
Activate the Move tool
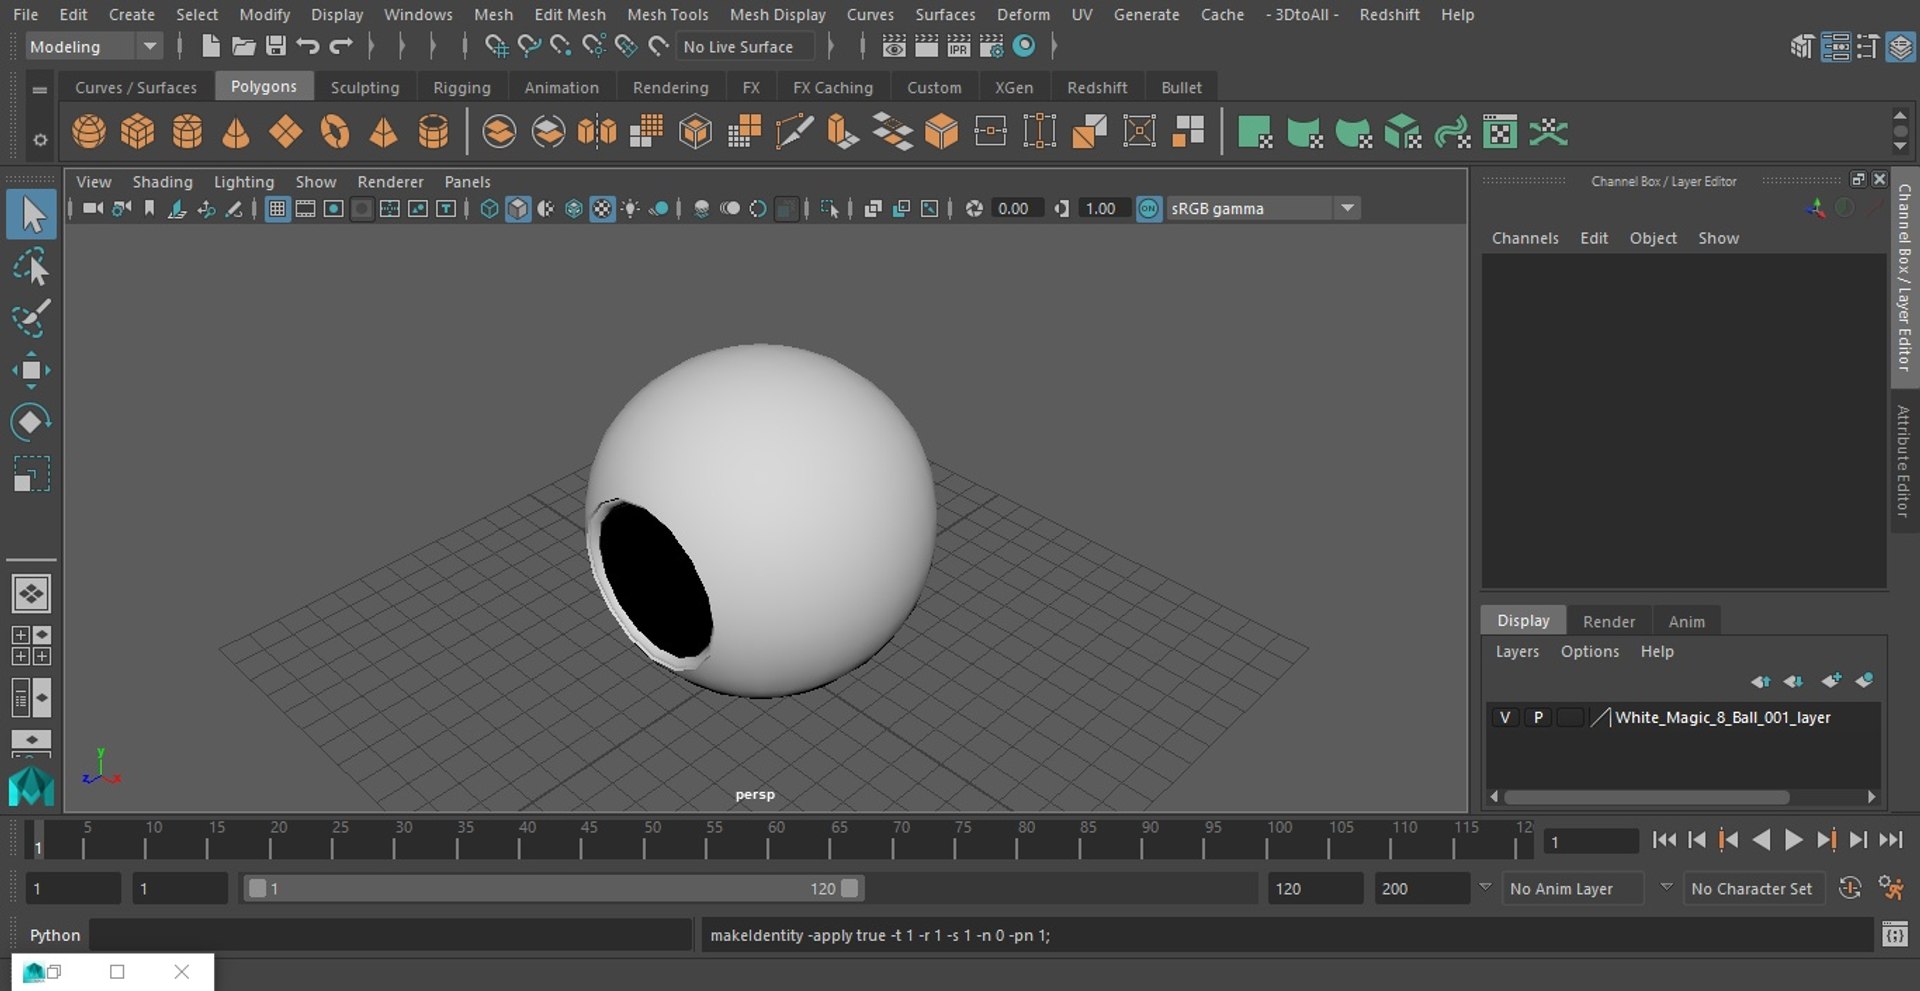(31, 370)
